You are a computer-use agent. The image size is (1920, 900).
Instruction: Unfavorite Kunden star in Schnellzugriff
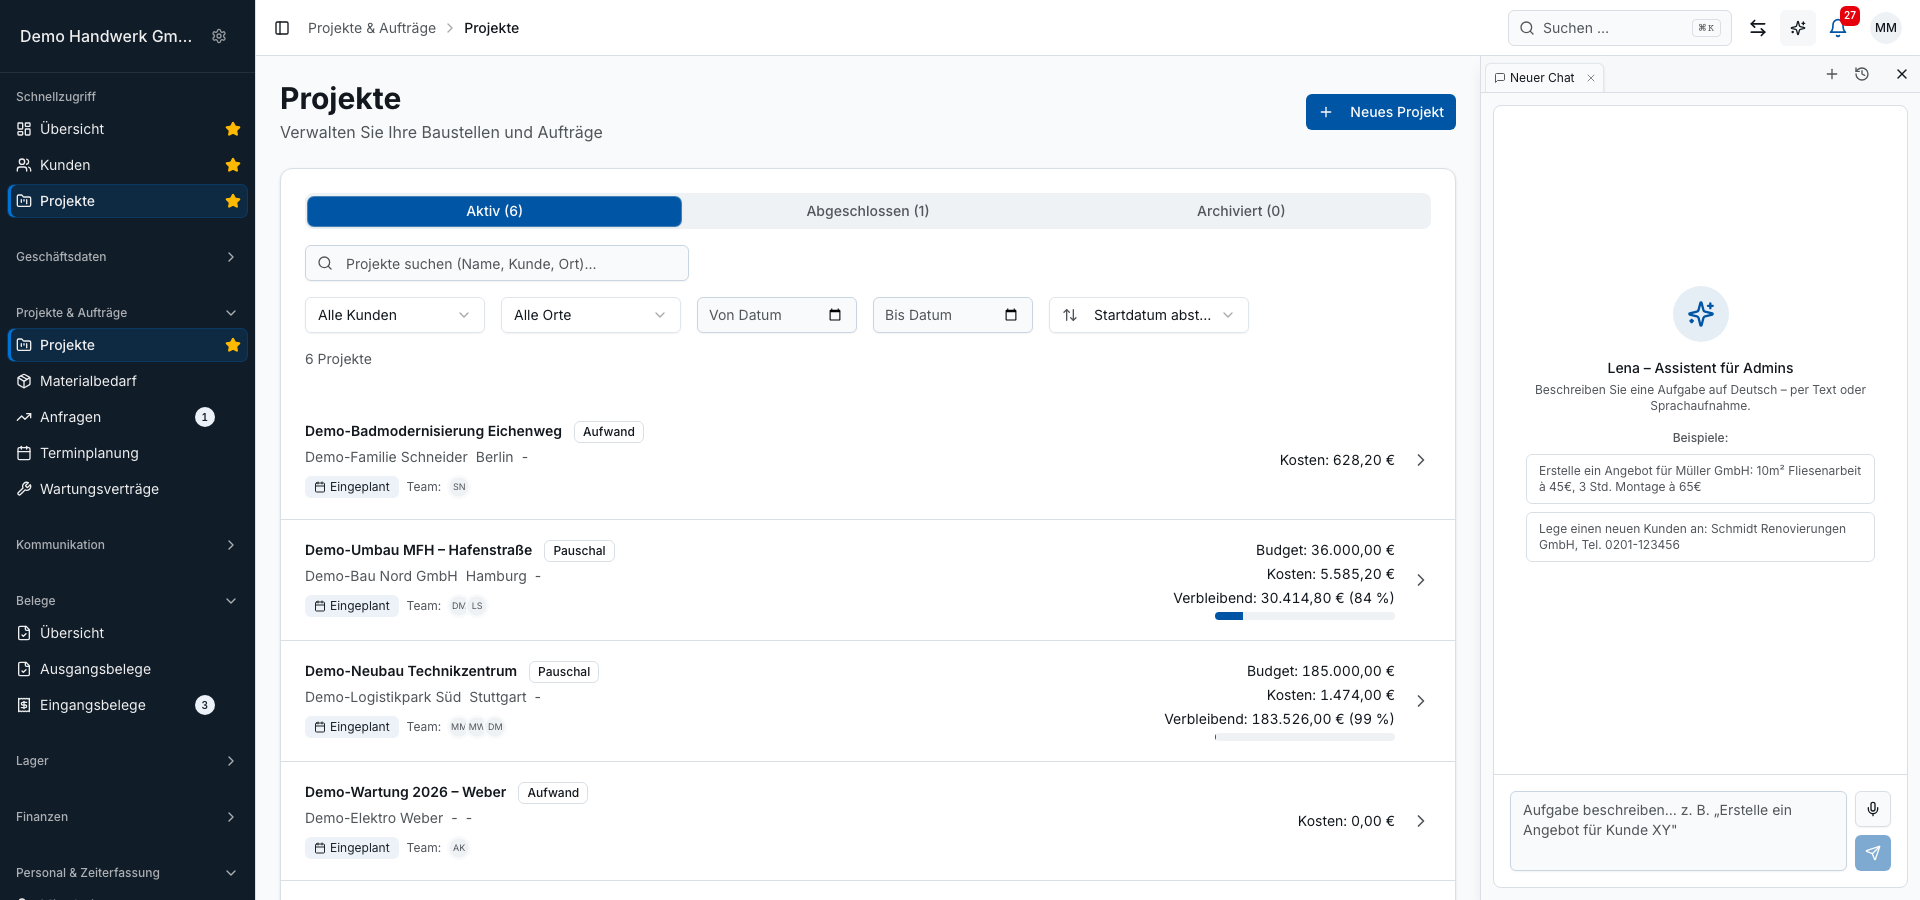tap(233, 165)
